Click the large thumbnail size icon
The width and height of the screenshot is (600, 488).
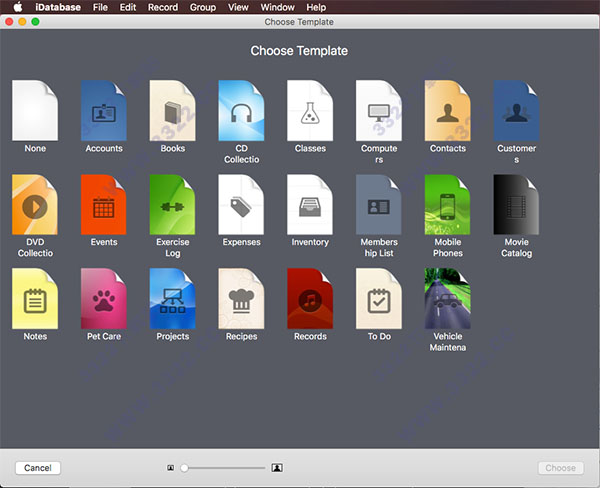pyautogui.click(x=277, y=468)
